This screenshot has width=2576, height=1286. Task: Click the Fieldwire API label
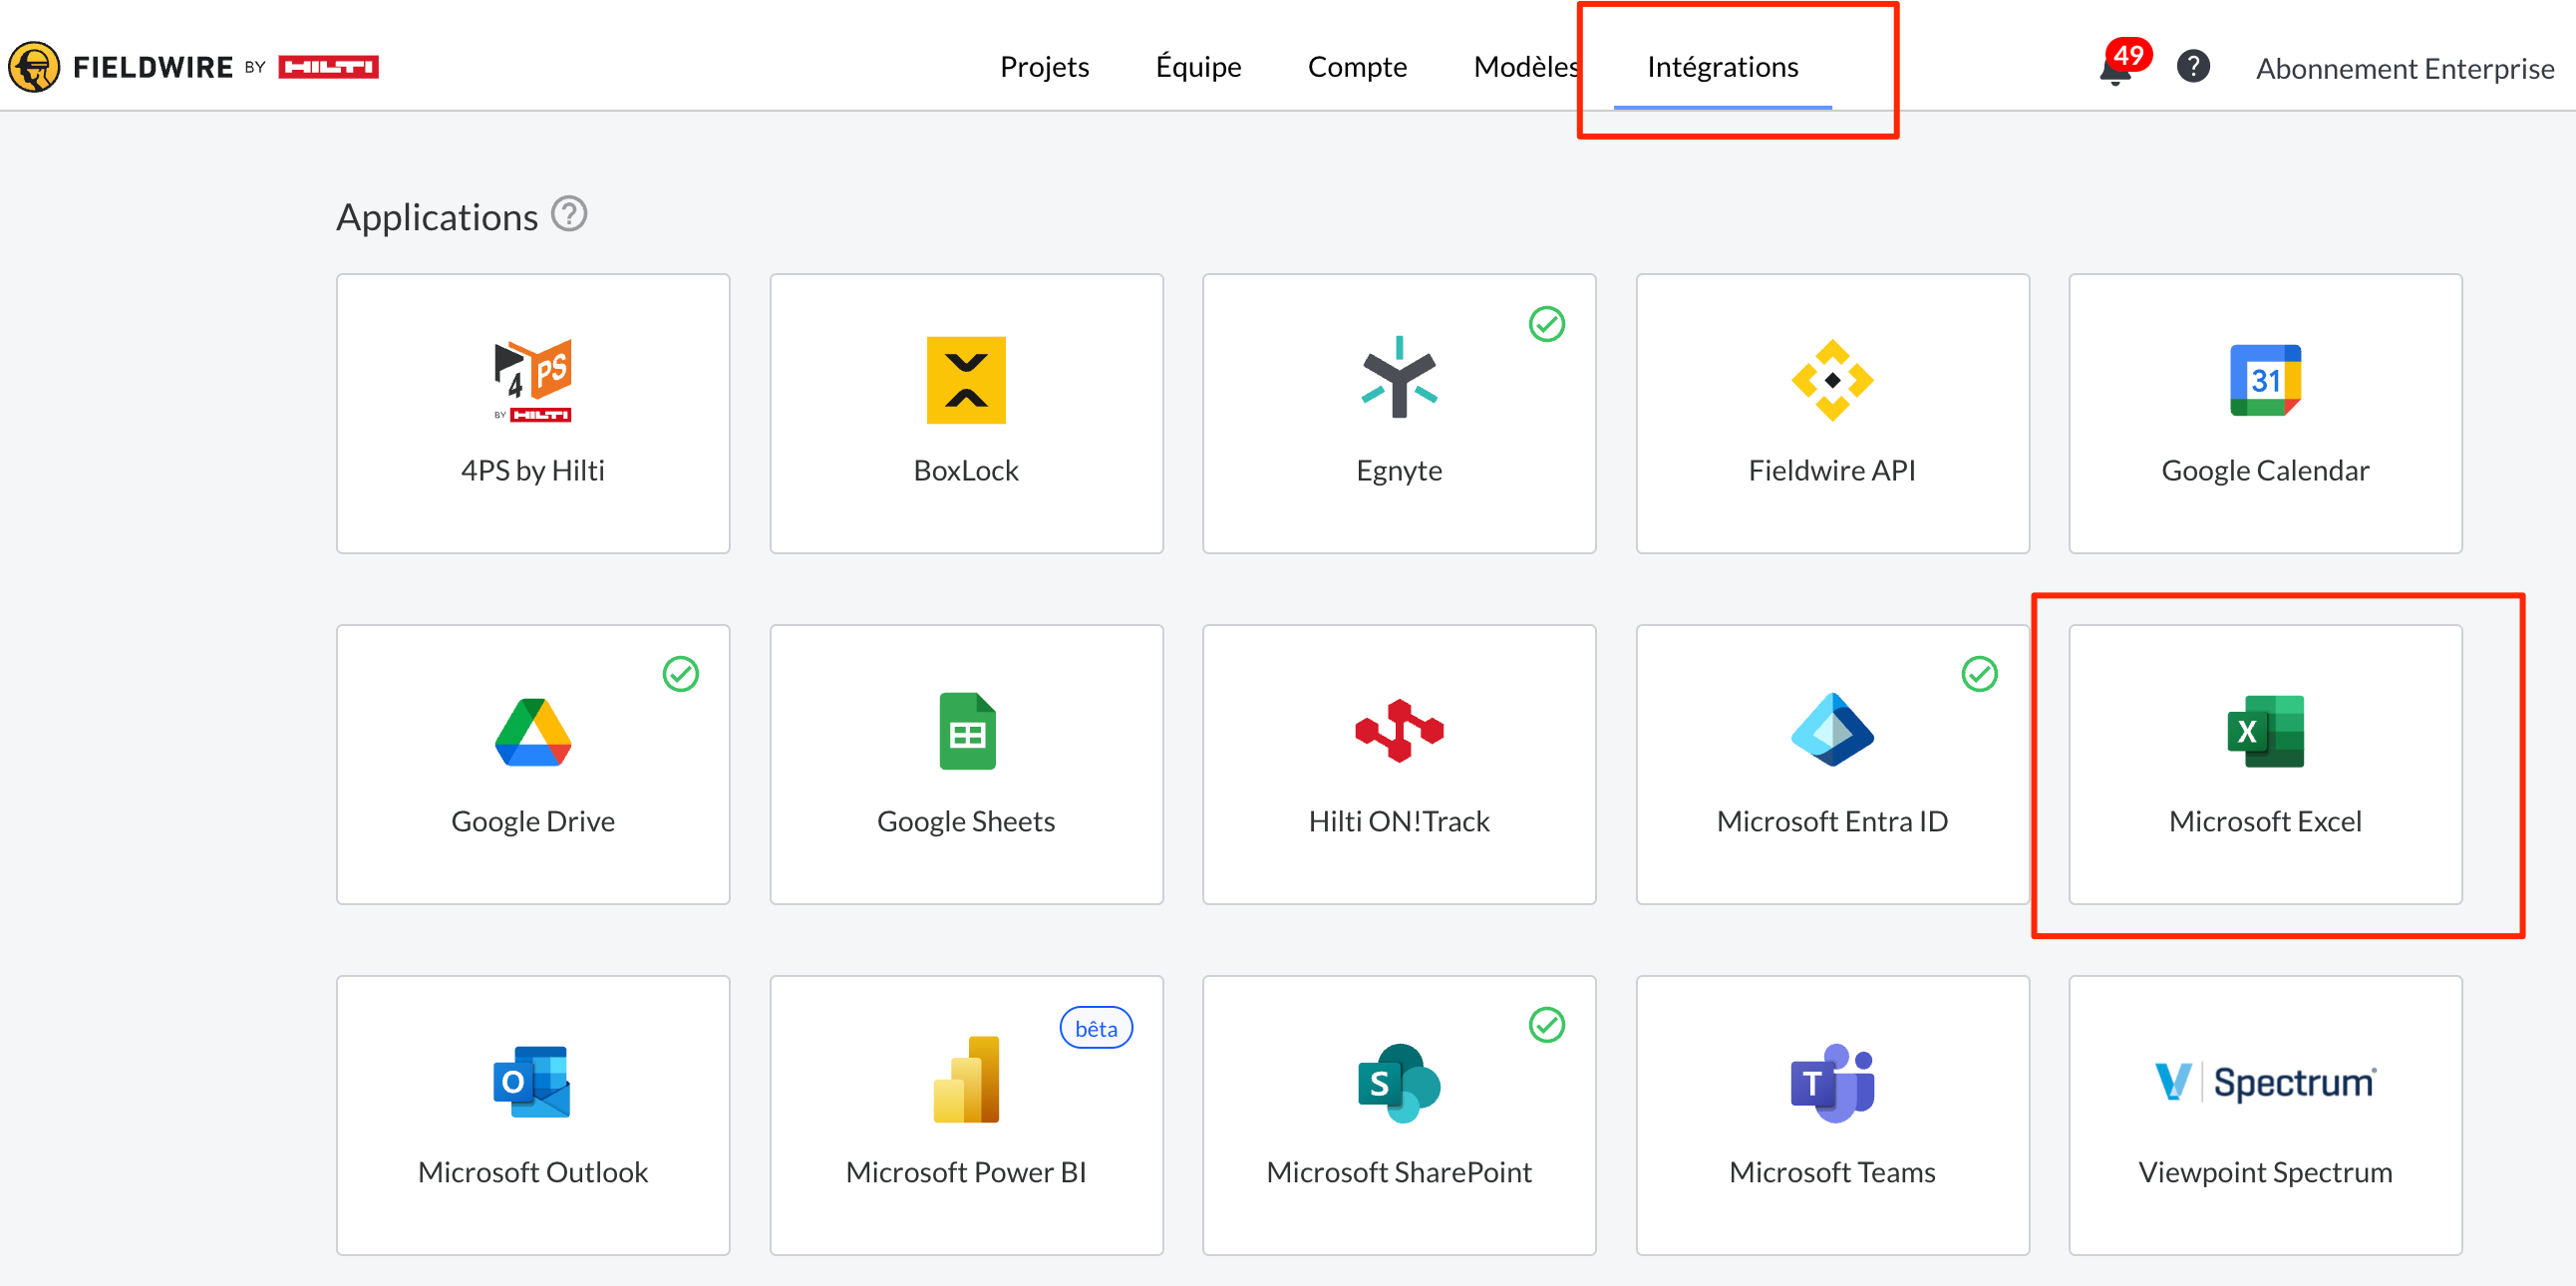pos(1832,470)
